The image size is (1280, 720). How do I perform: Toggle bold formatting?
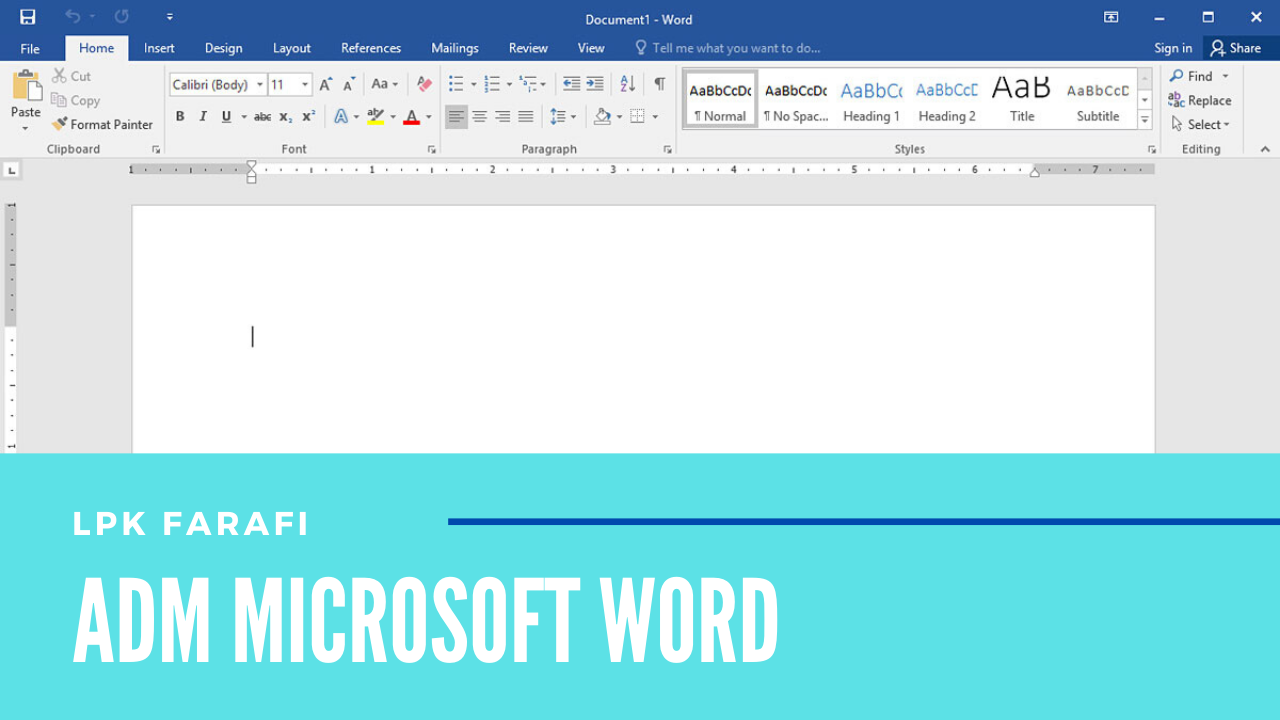point(180,117)
